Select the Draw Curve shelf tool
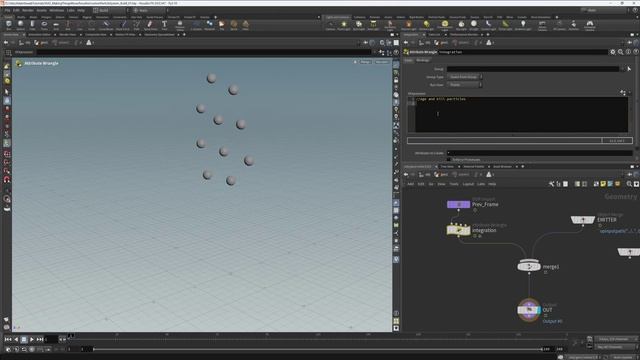 (122, 25)
